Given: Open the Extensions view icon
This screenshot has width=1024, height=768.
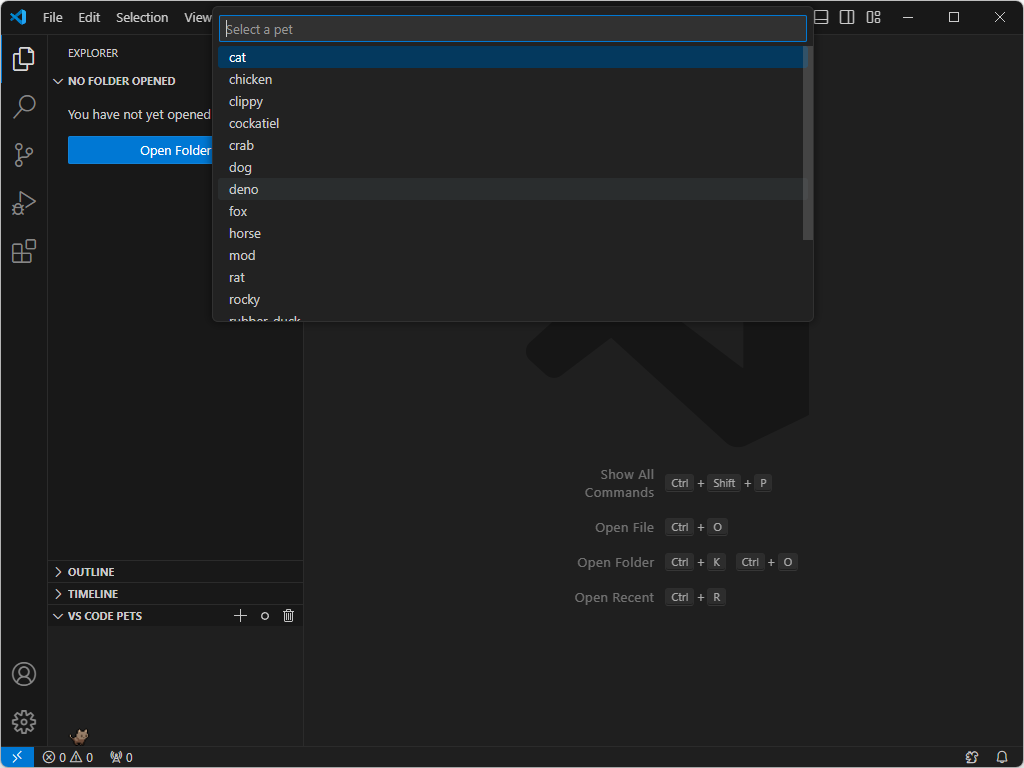Looking at the screenshot, I should [x=24, y=251].
